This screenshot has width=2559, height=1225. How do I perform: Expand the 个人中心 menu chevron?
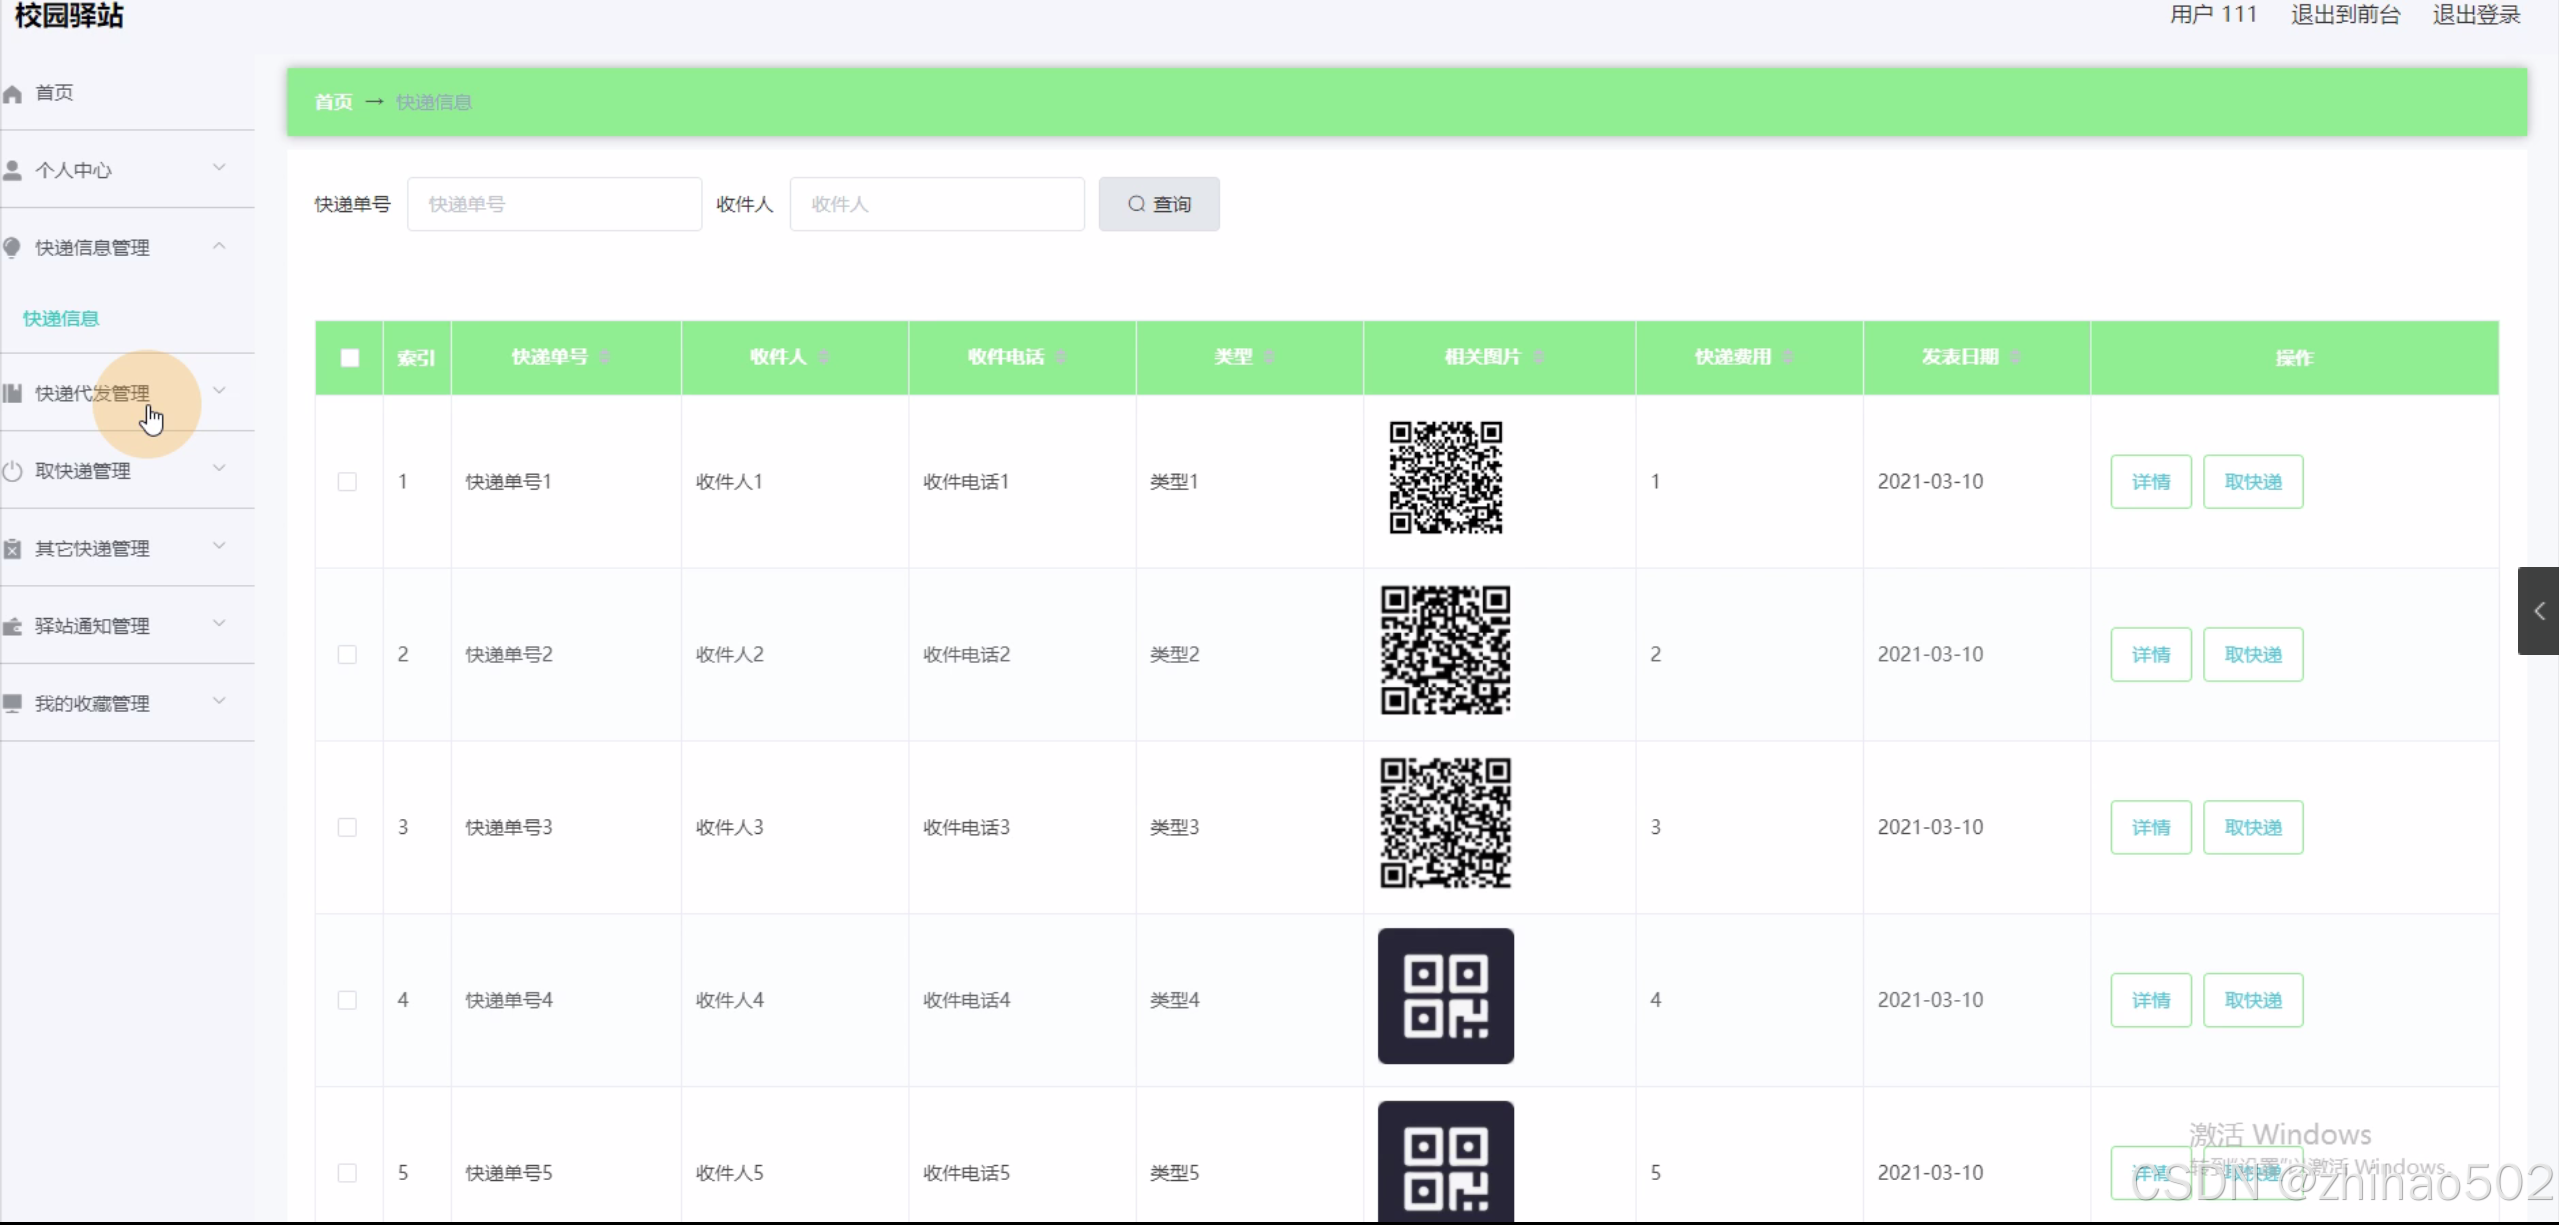(219, 168)
